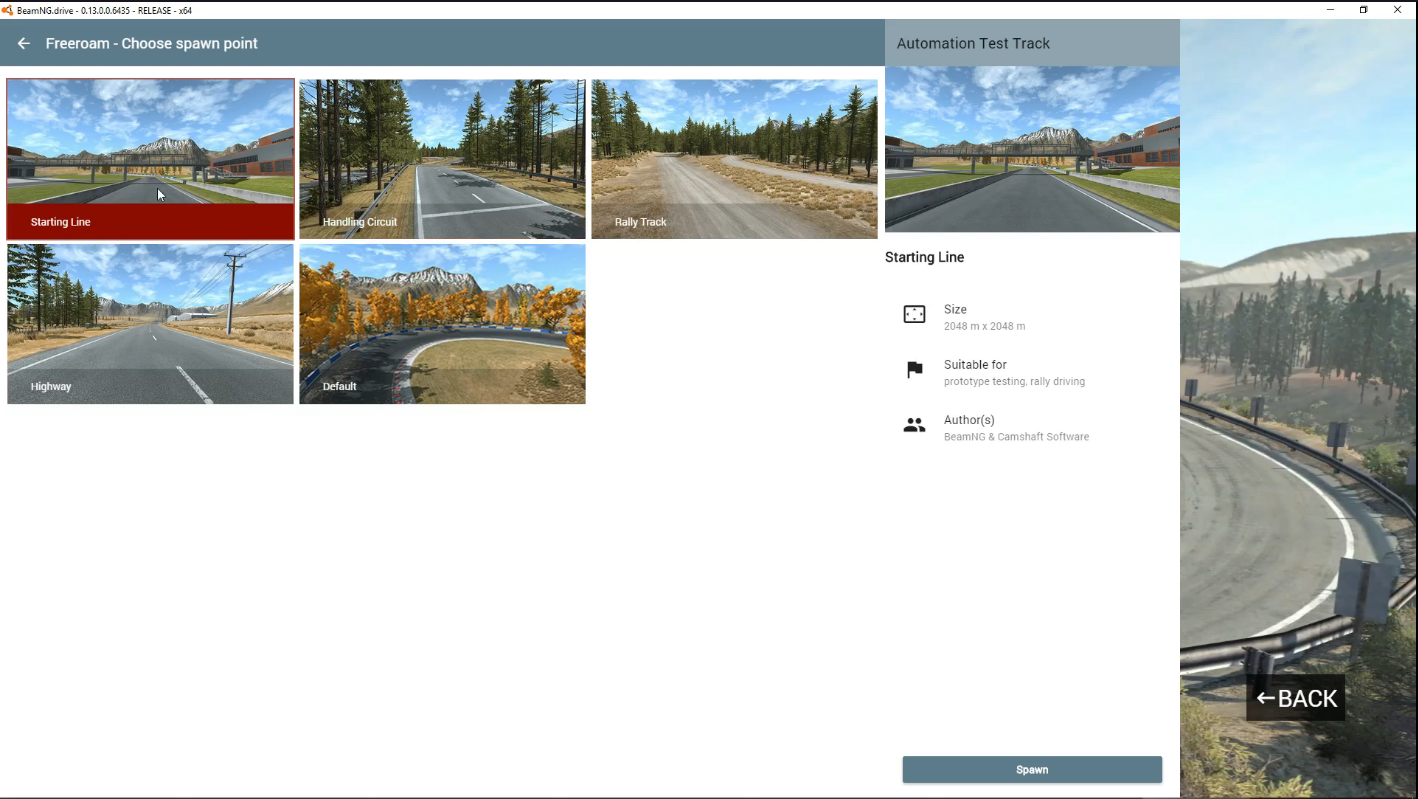Click the BACK overlay button
Screen dimensions: 1418x799
tap(1296, 698)
